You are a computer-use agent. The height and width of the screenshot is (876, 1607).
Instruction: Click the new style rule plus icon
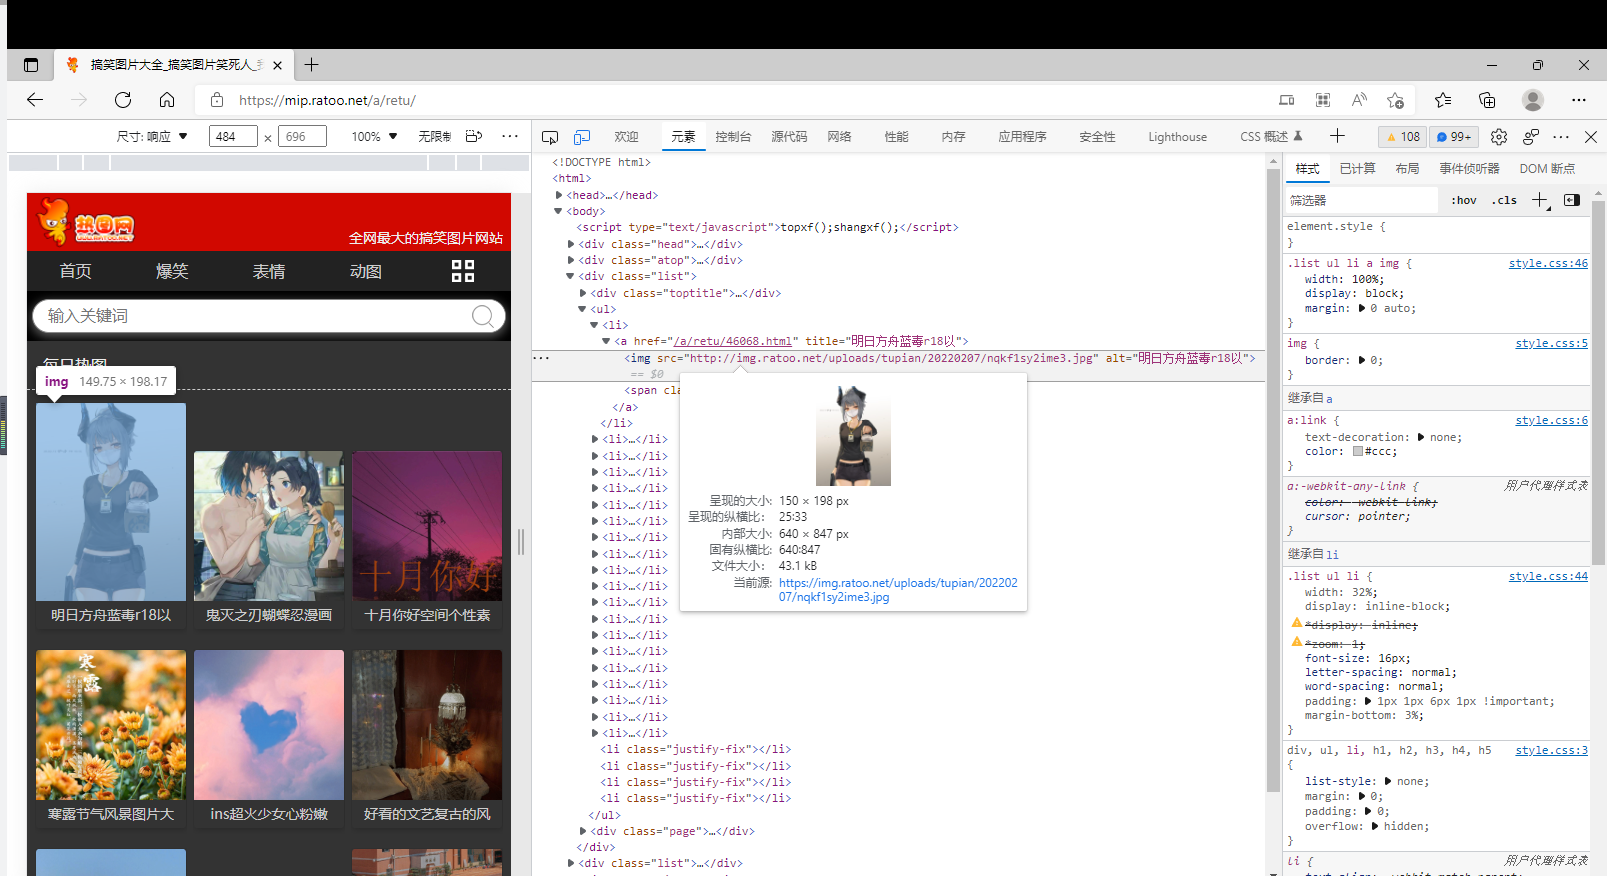tap(1540, 200)
